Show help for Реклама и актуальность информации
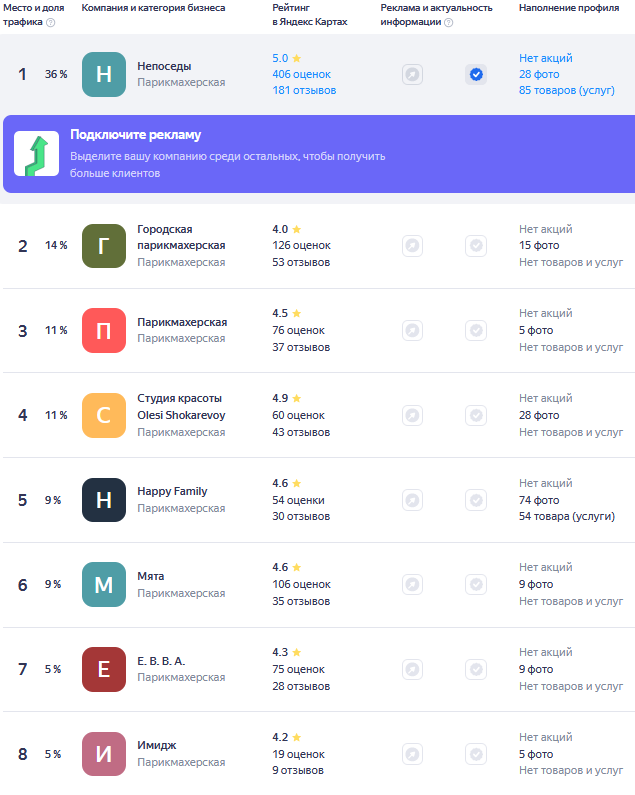The image size is (635, 795). (449, 22)
